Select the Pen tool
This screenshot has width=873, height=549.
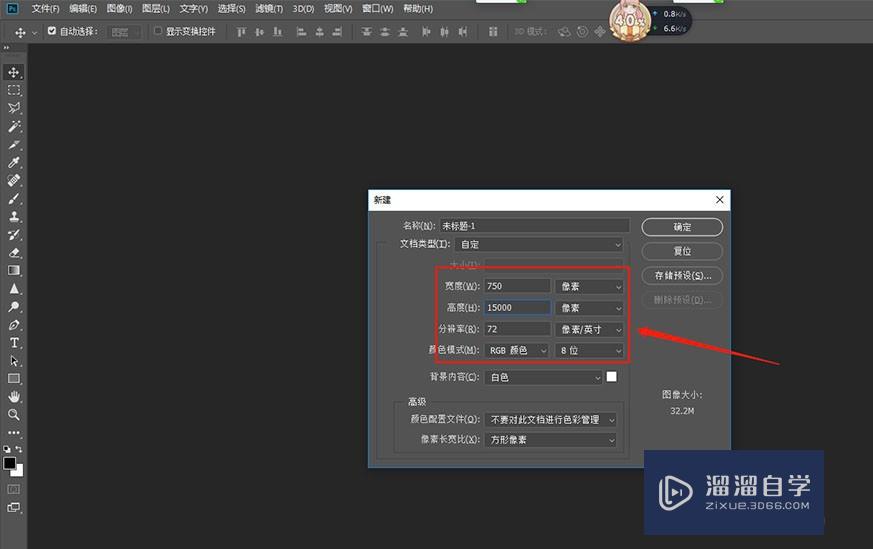coord(14,325)
